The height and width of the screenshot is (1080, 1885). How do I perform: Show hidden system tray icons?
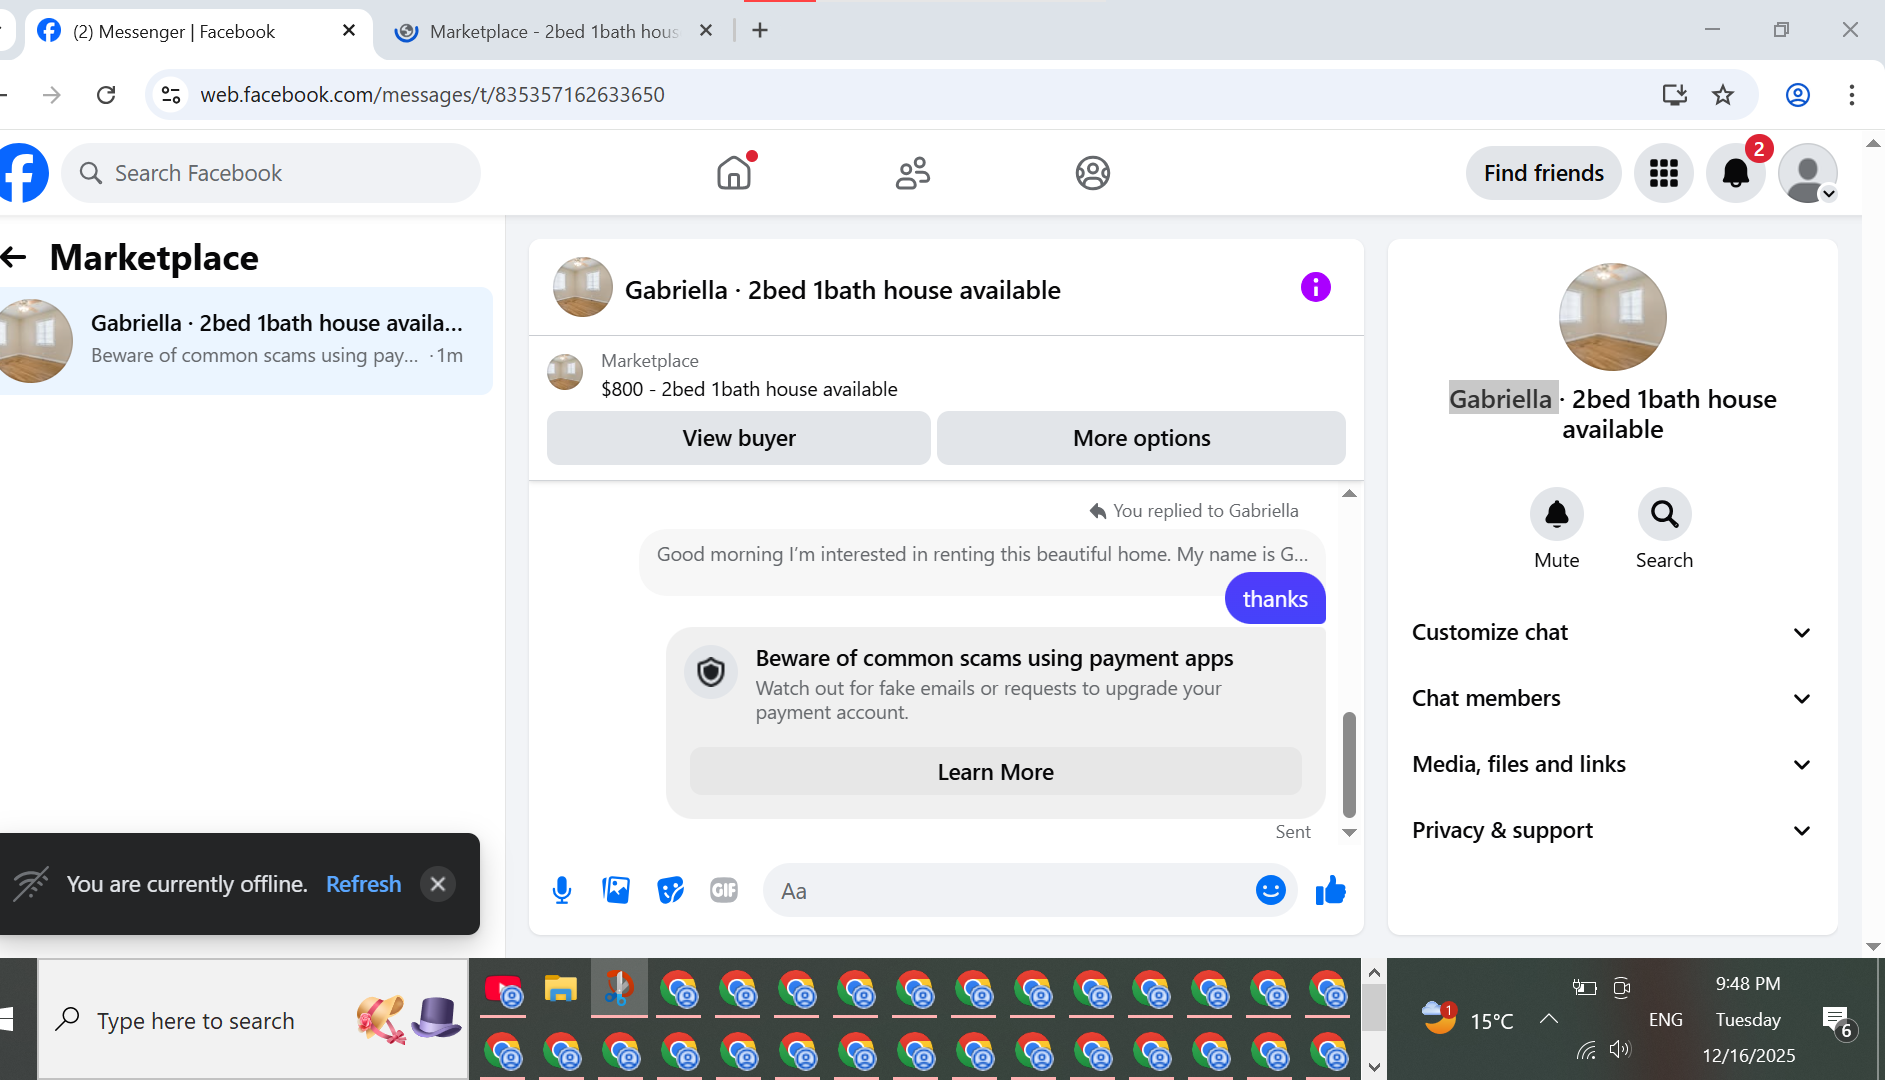click(1549, 1019)
